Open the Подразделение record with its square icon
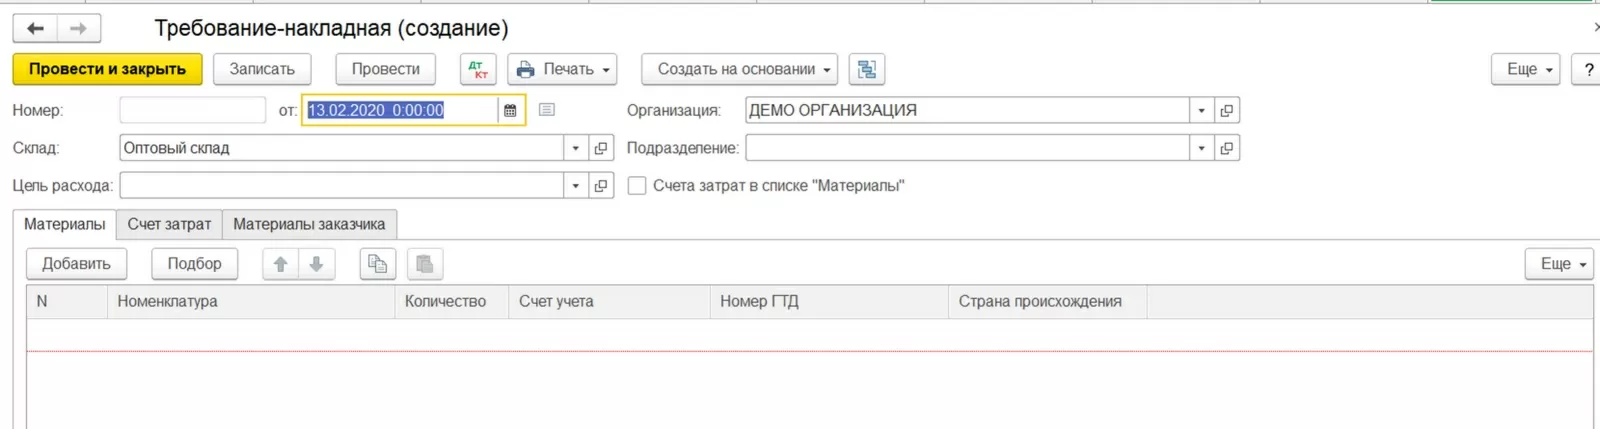Screen dimensions: 1600x429 coord(1227,148)
